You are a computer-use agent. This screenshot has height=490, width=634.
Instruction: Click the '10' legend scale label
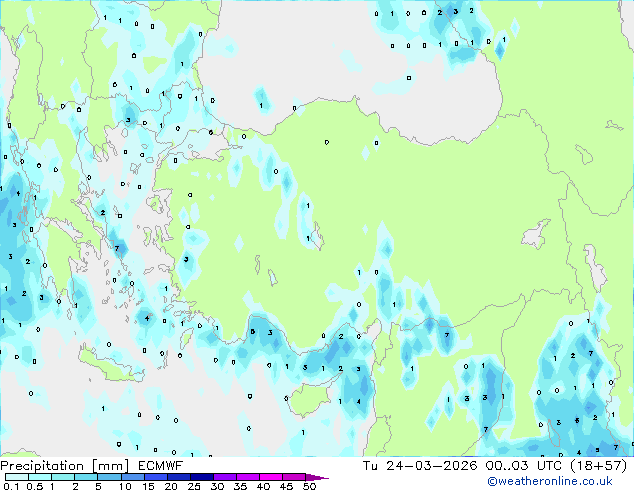tap(125, 486)
